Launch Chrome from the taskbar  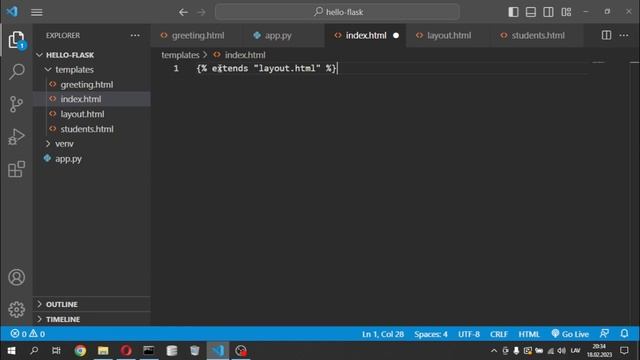pyautogui.click(x=80, y=351)
